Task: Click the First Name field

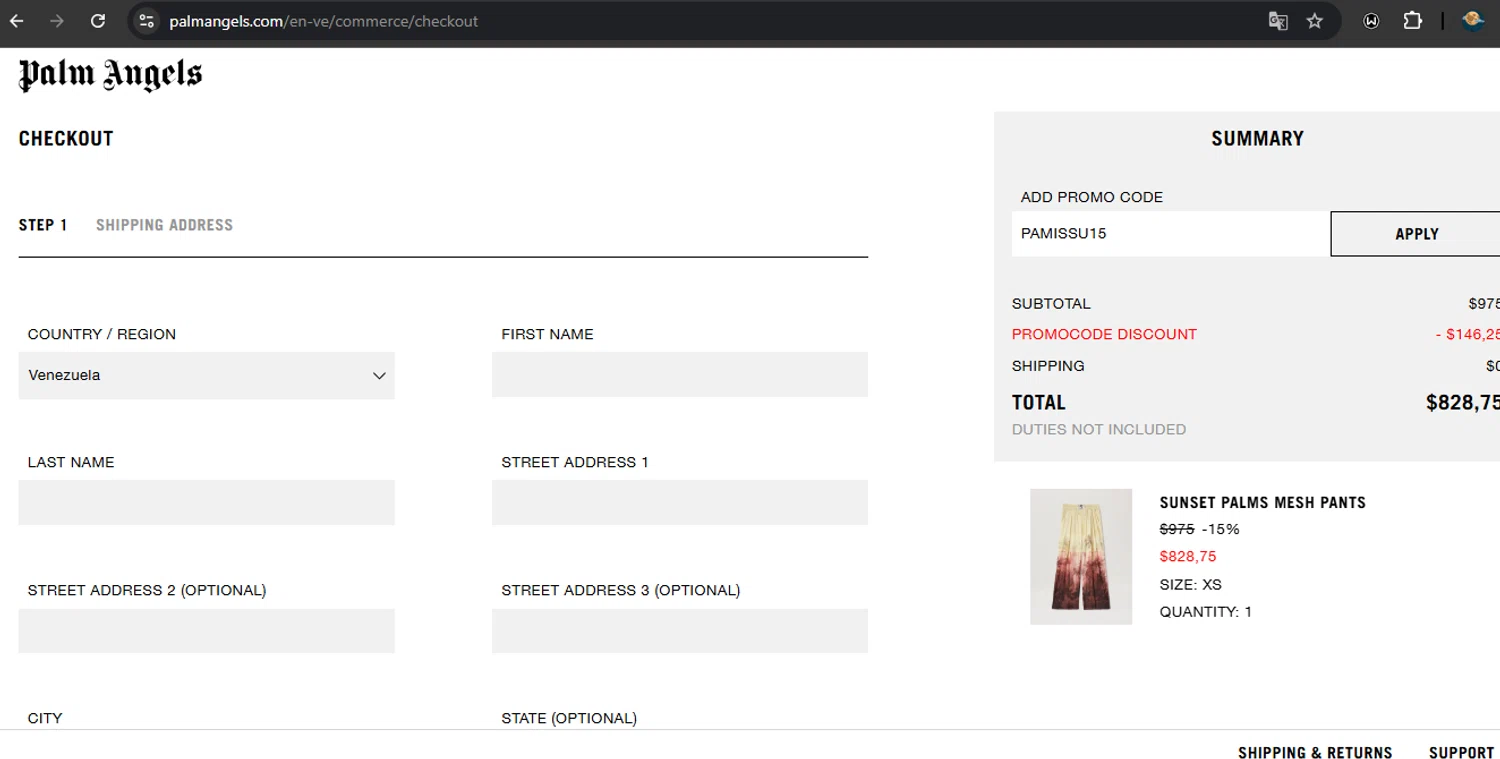Action: pos(680,374)
